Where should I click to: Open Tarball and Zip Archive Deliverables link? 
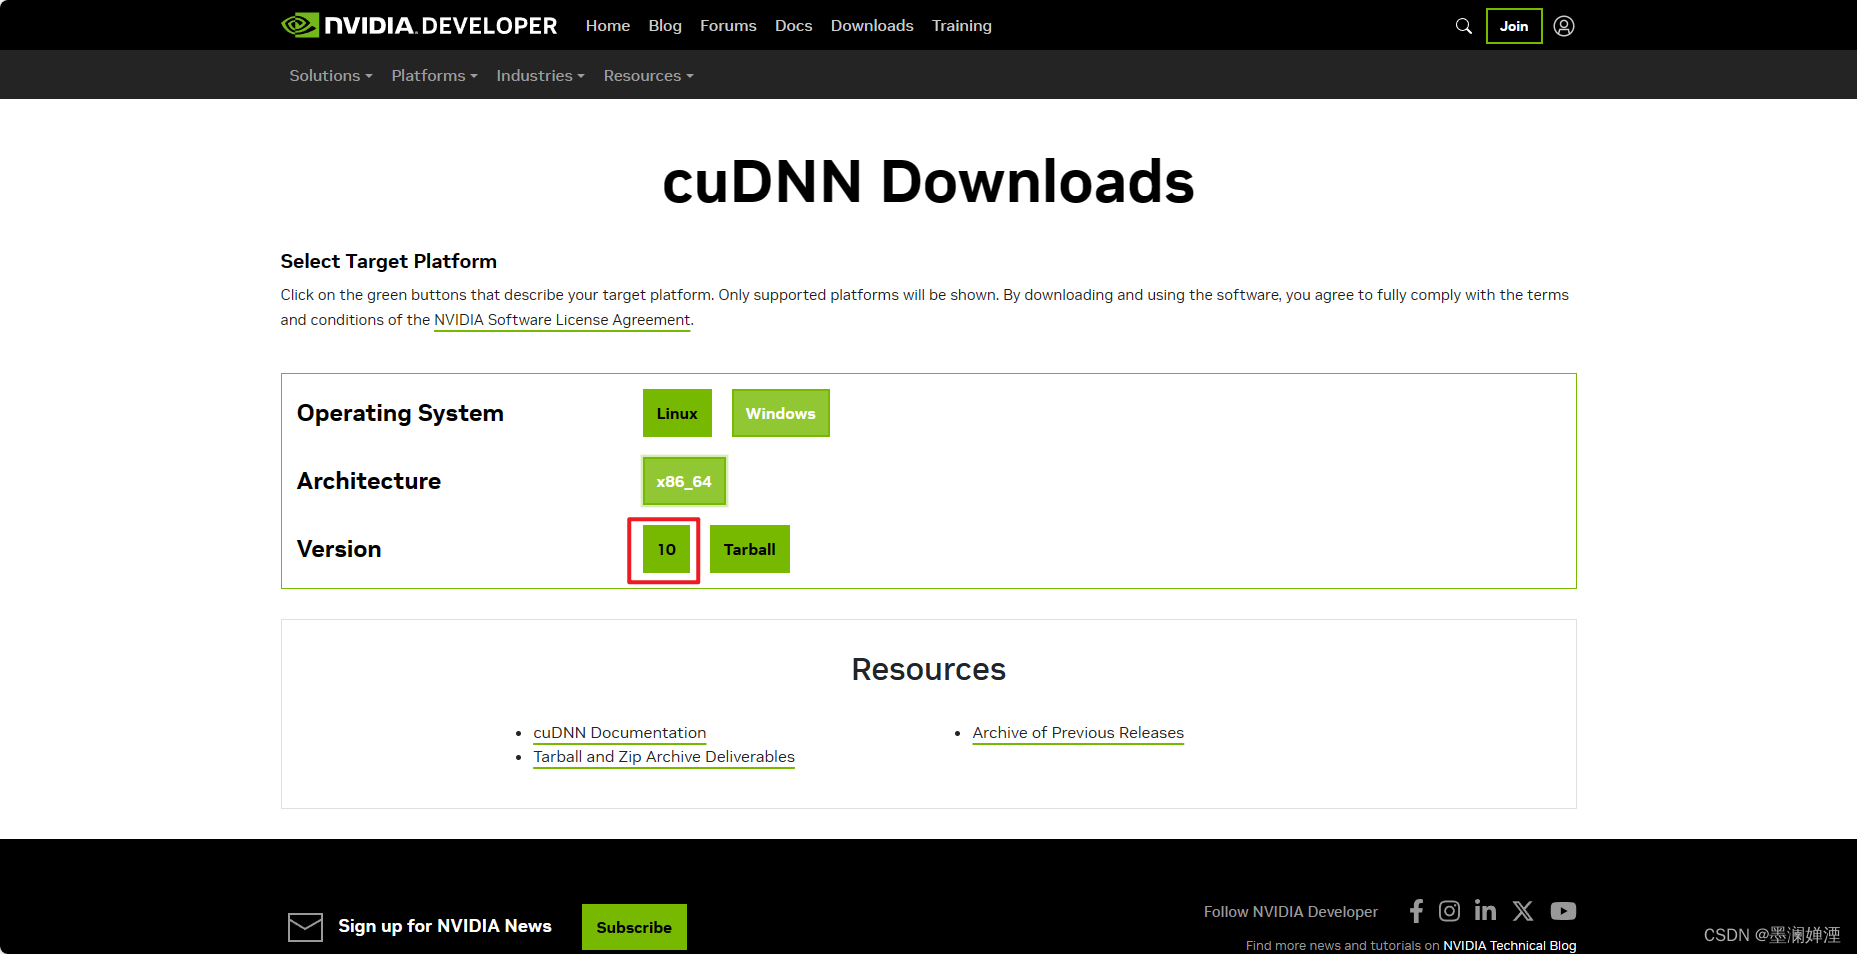pyautogui.click(x=664, y=757)
